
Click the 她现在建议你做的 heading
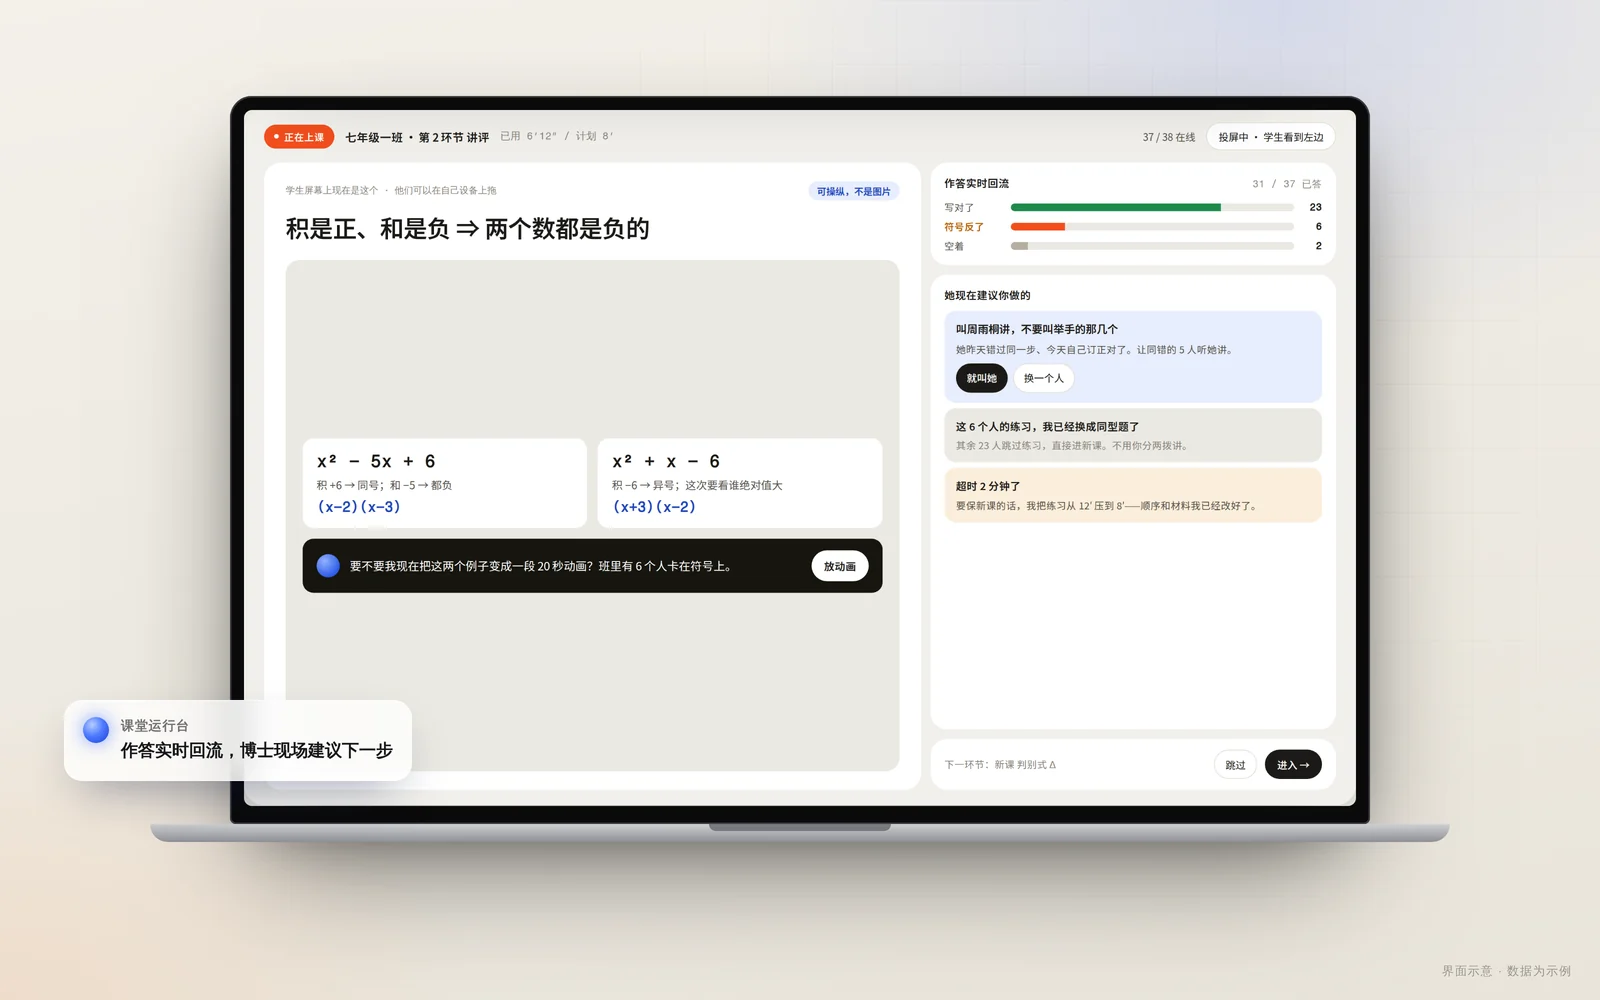[987, 295]
